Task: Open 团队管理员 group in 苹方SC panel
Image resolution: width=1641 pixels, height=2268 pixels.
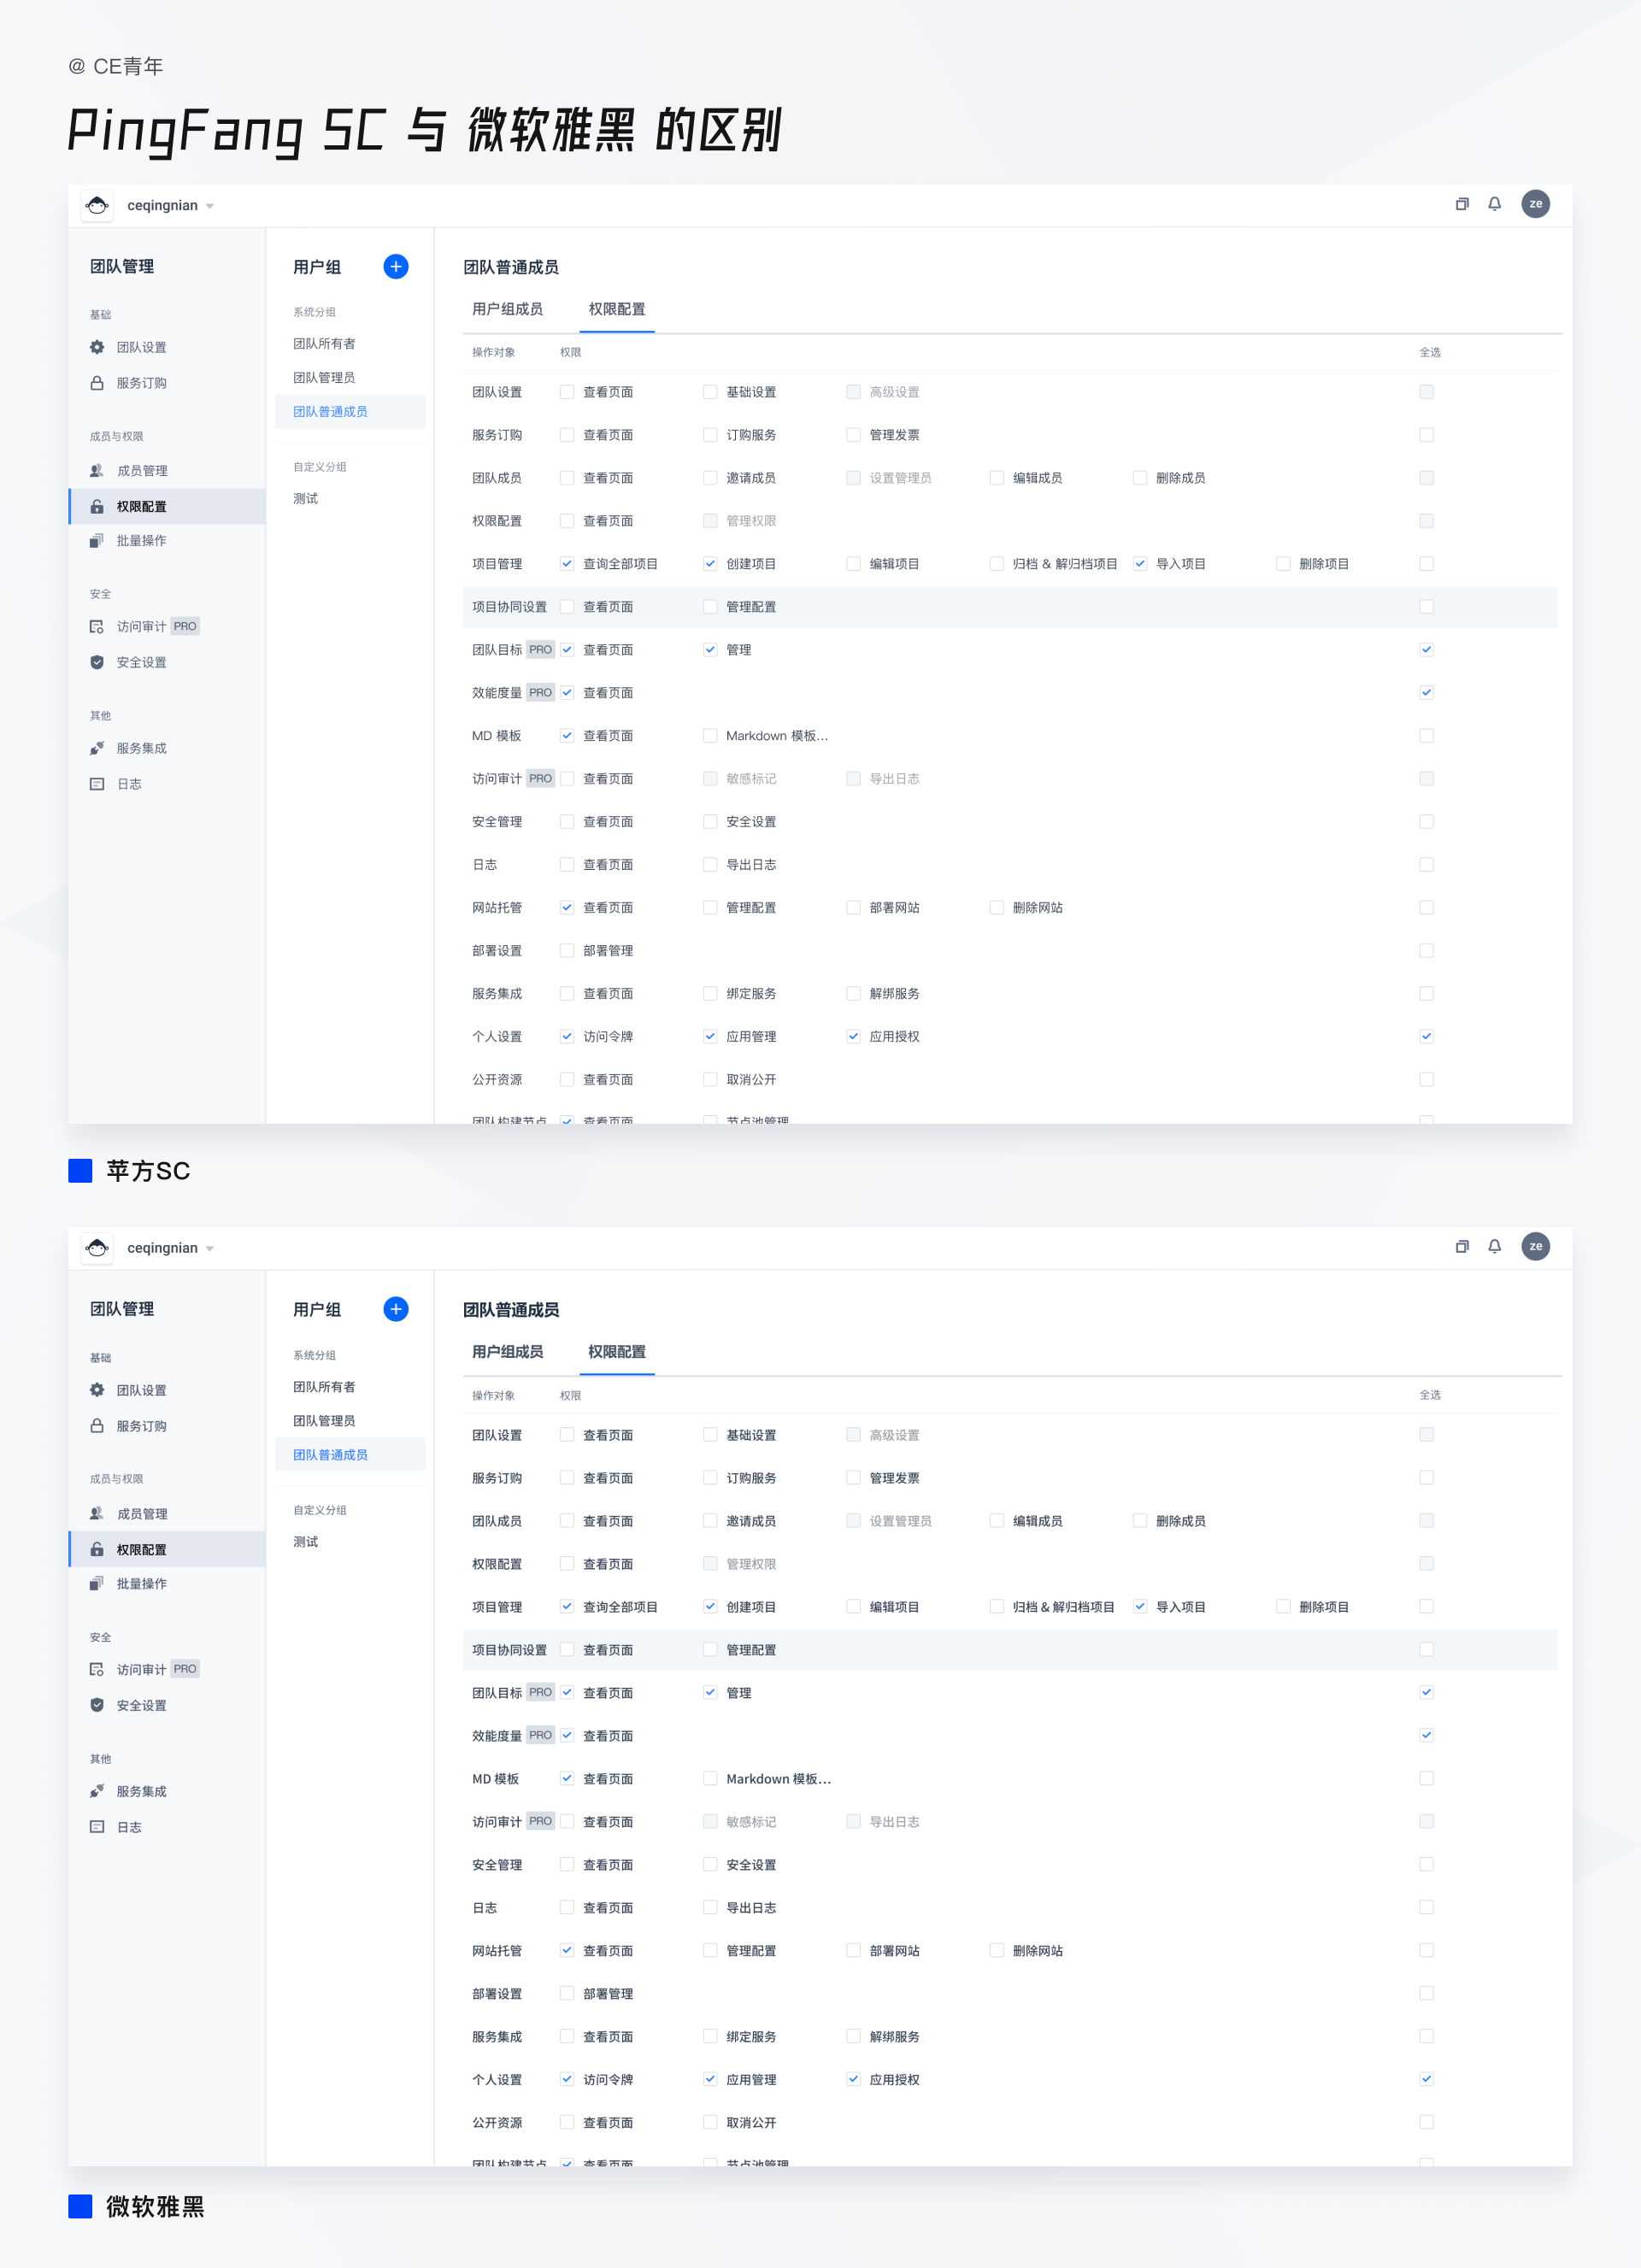Action: 324,378
